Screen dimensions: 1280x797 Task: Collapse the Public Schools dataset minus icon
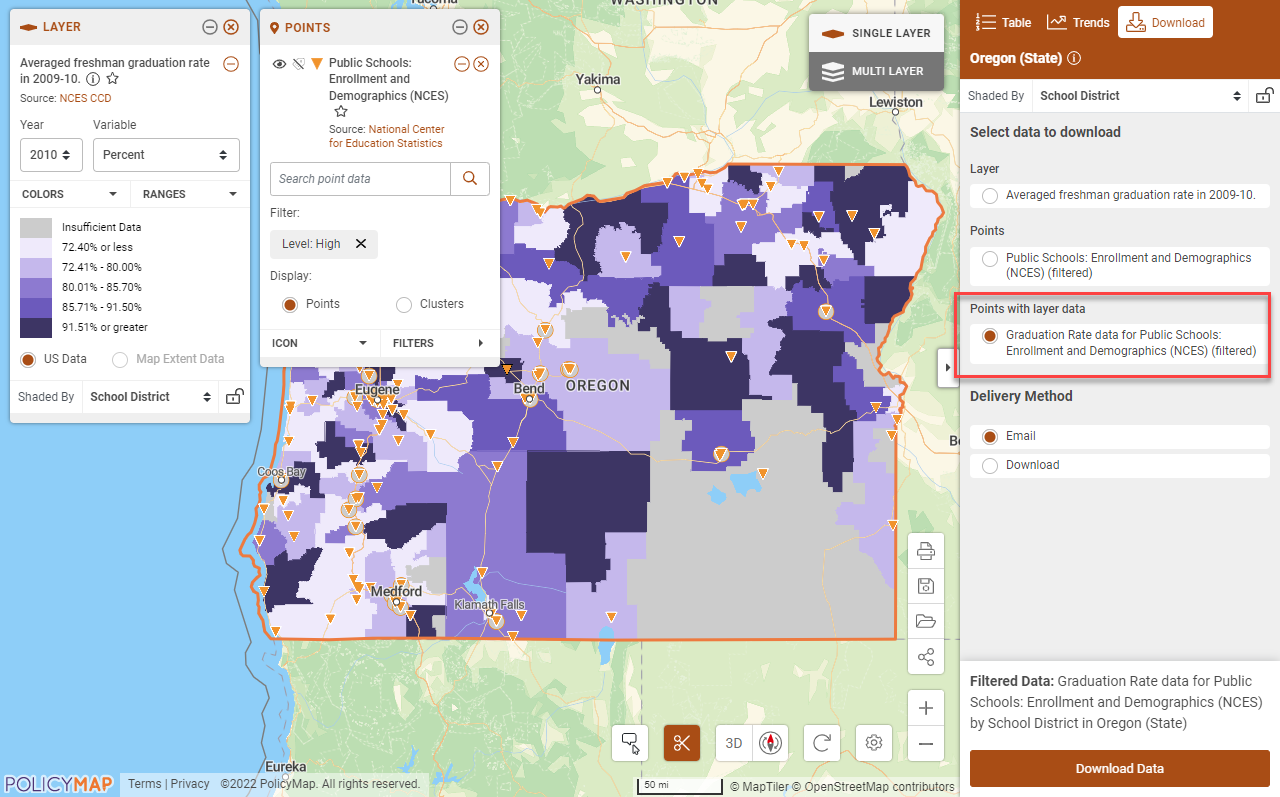pyautogui.click(x=461, y=64)
